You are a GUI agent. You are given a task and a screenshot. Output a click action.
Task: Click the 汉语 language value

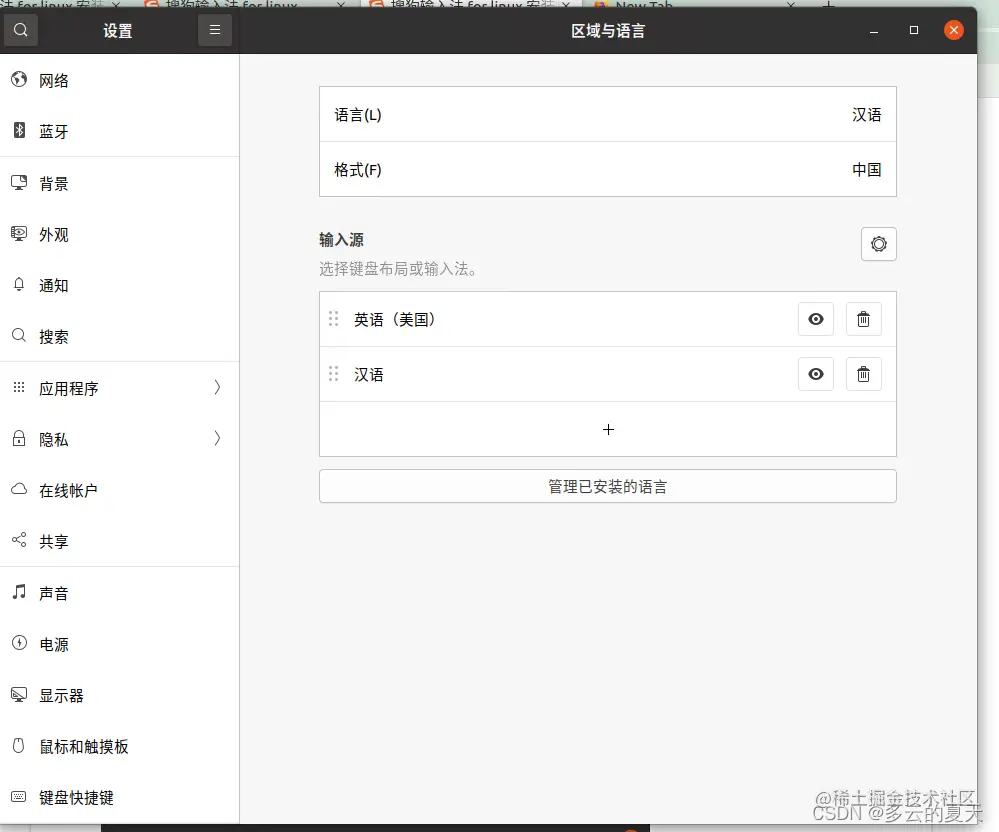tap(866, 115)
